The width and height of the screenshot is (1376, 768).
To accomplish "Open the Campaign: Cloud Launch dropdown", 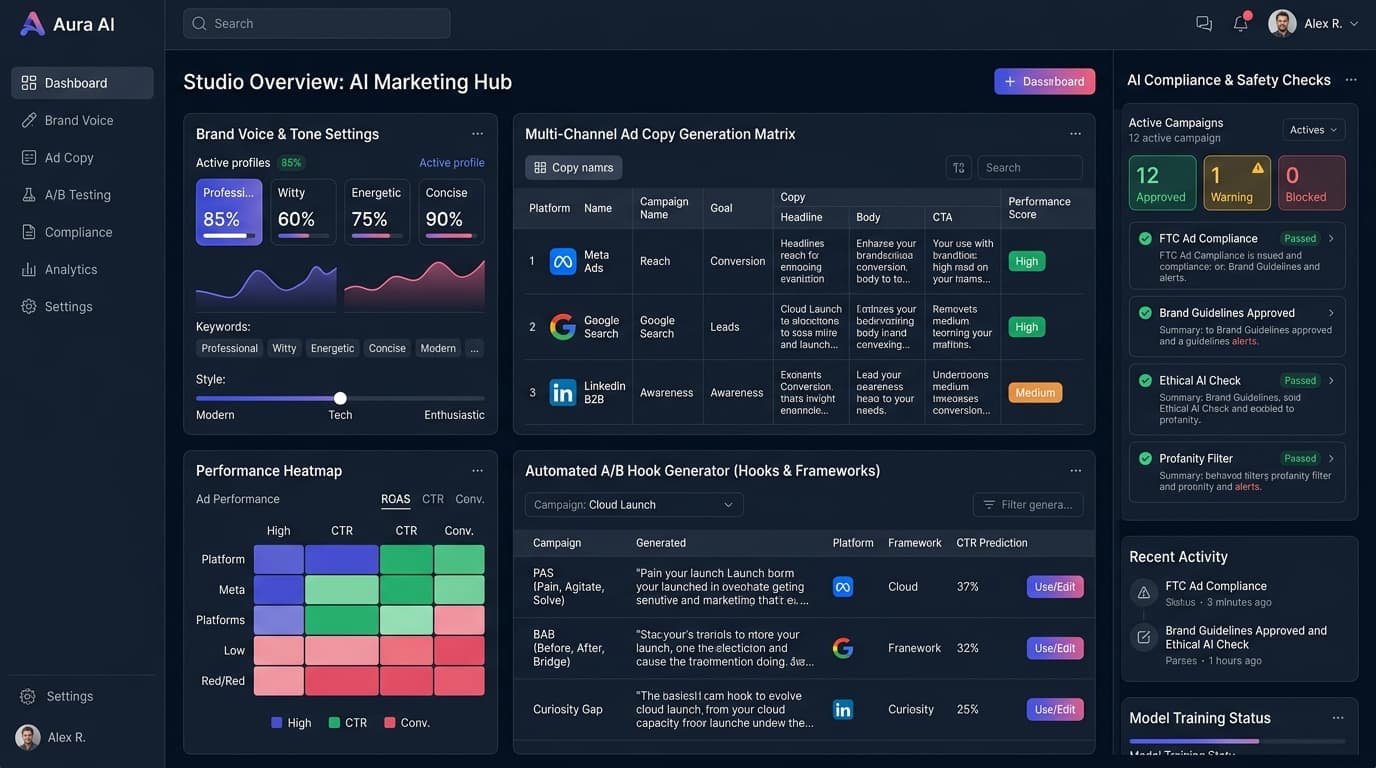I will pos(634,505).
